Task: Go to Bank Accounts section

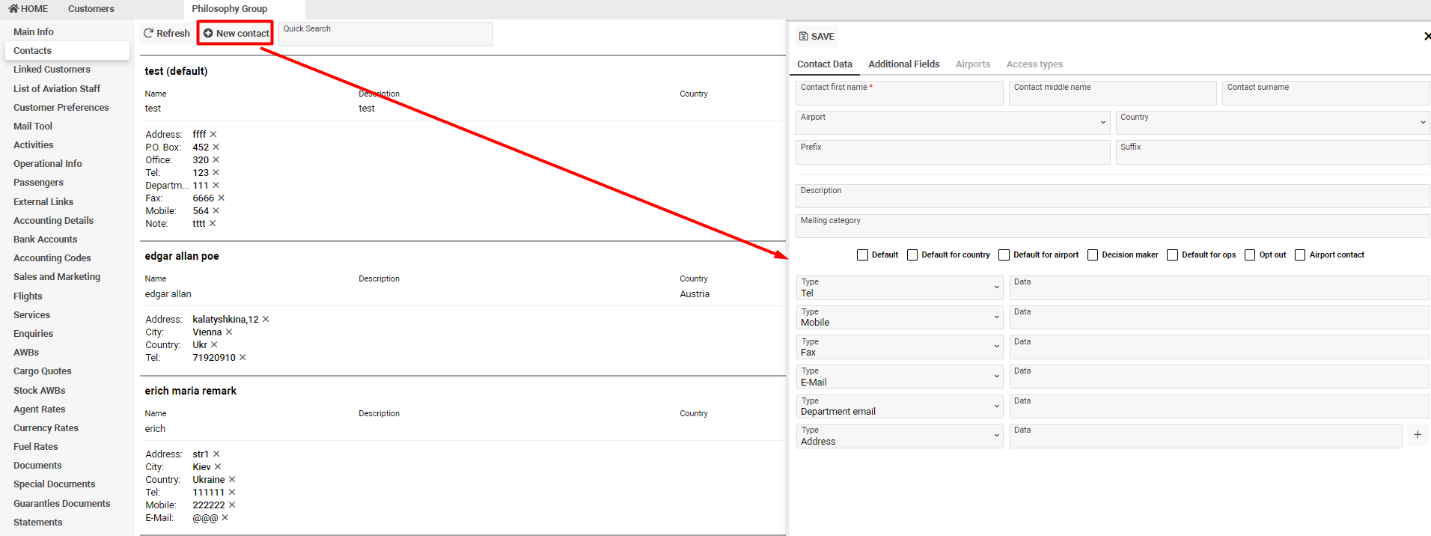Action: pyautogui.click(x=45, y=239)
